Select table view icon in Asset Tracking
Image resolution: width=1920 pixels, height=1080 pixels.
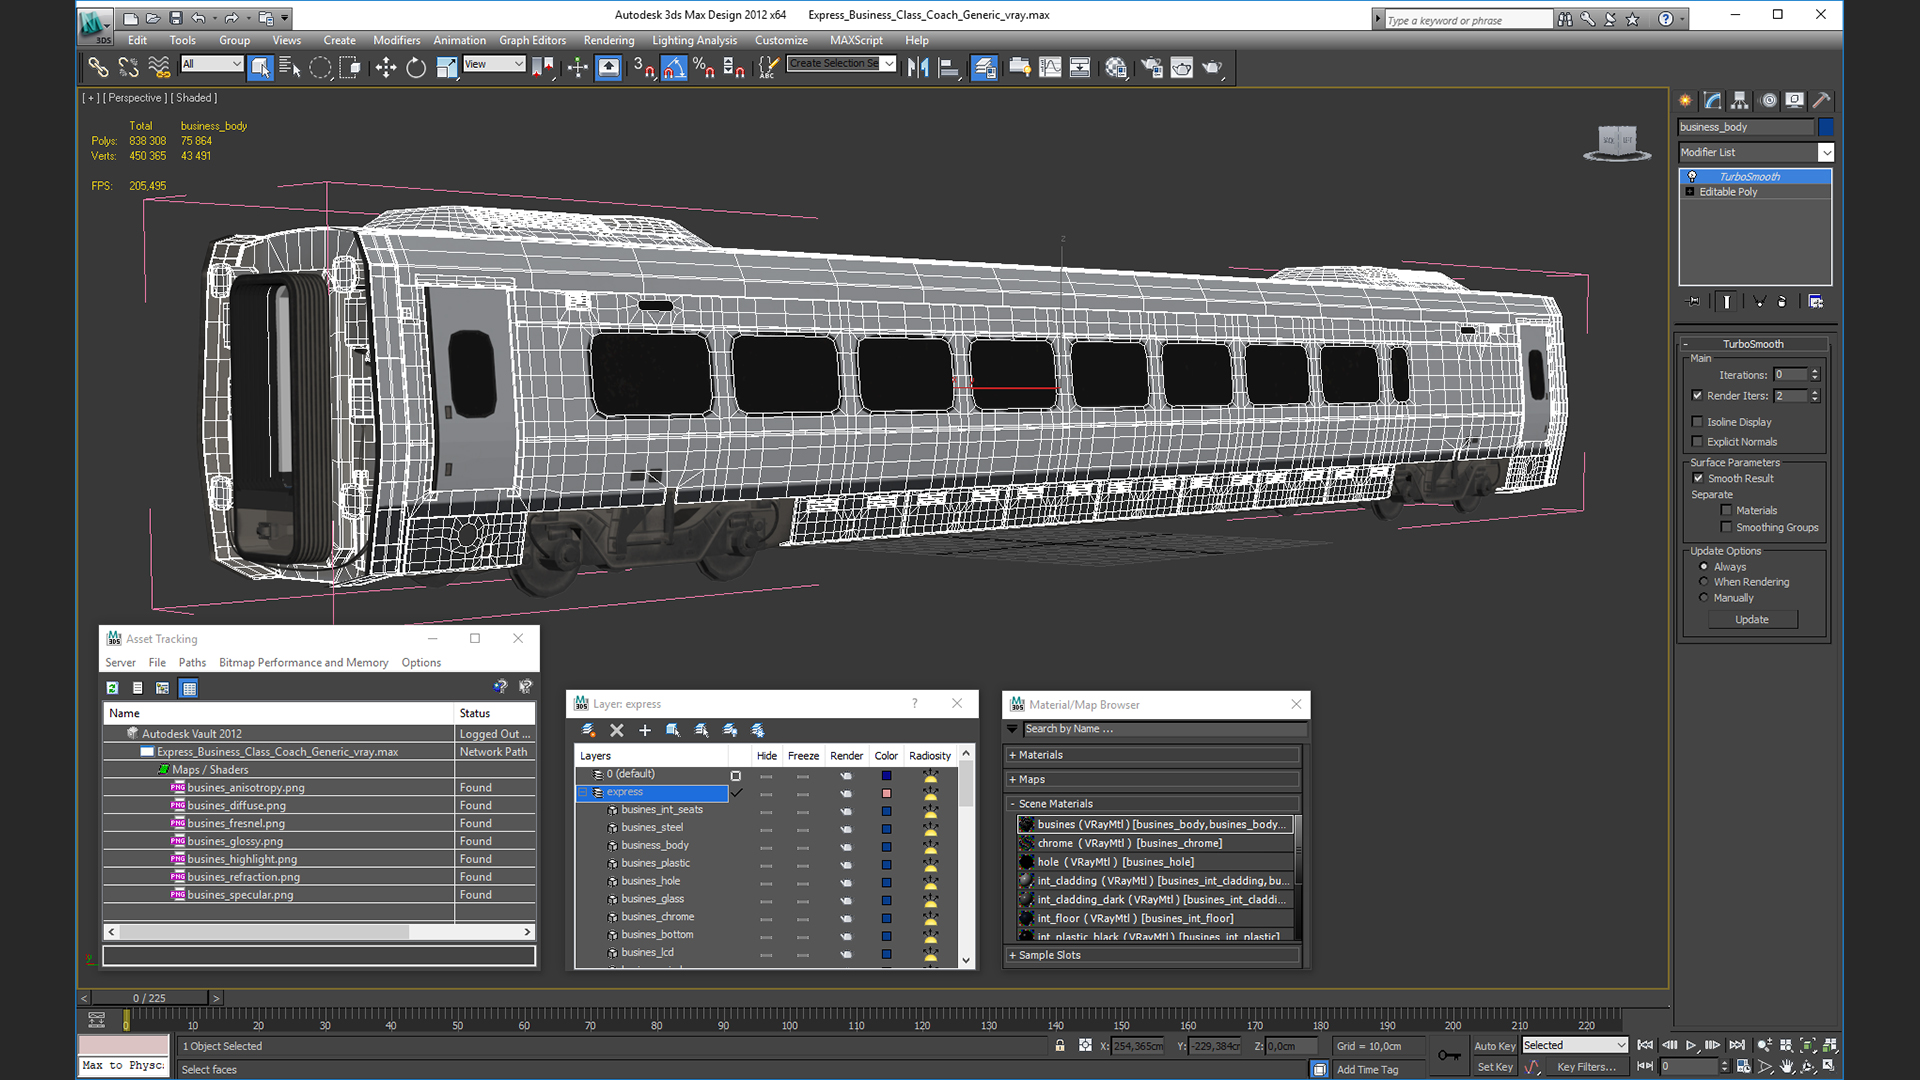[x=189, y=688]
